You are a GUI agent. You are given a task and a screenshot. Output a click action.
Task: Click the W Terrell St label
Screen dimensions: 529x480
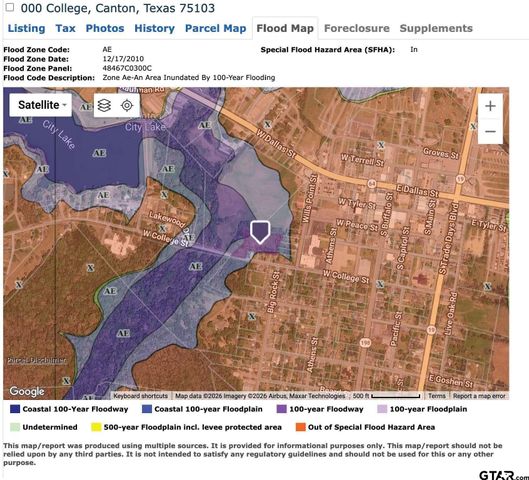[362, 160]
